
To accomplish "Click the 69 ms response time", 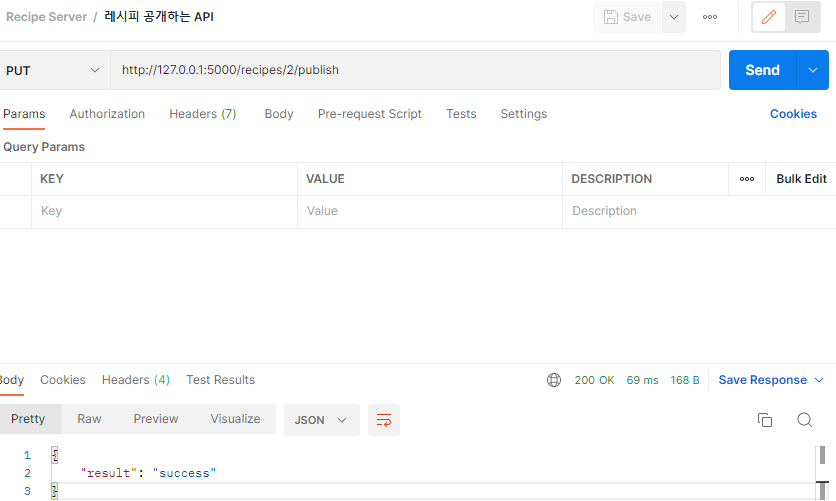I will 642,380.
